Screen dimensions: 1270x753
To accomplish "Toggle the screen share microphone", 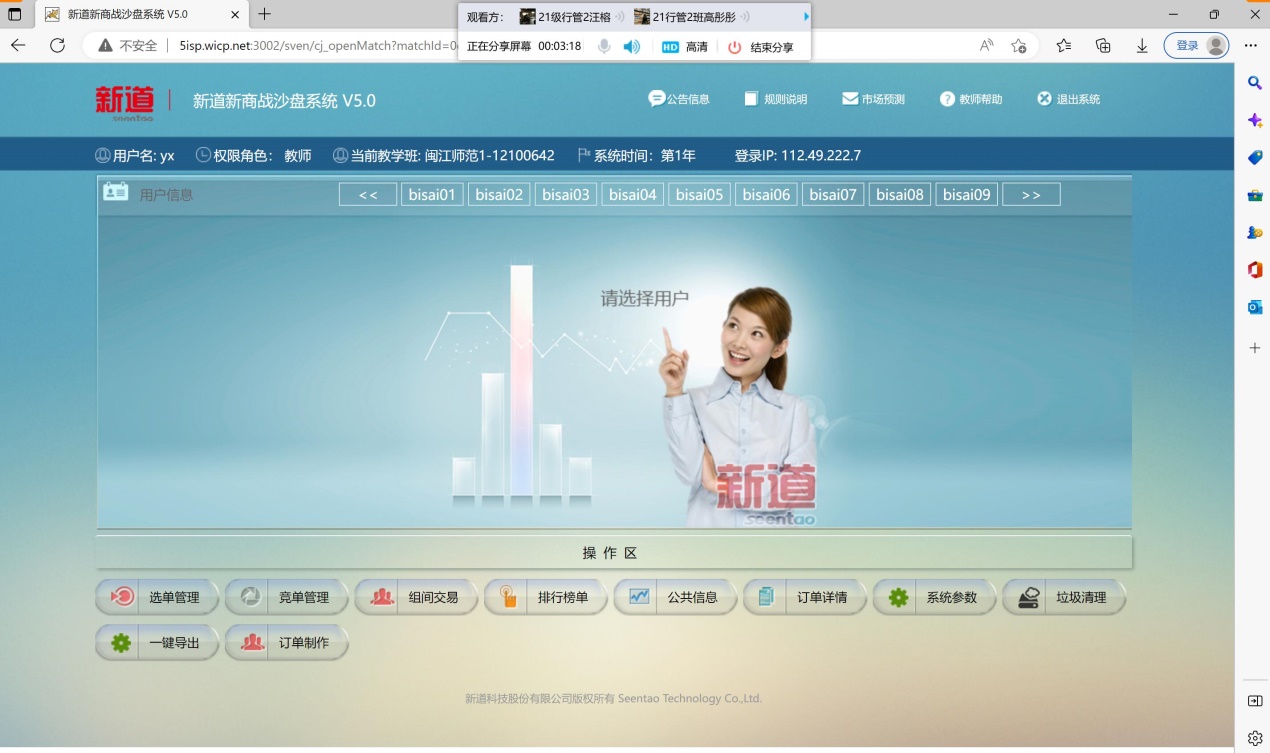I will pos(604,47).
